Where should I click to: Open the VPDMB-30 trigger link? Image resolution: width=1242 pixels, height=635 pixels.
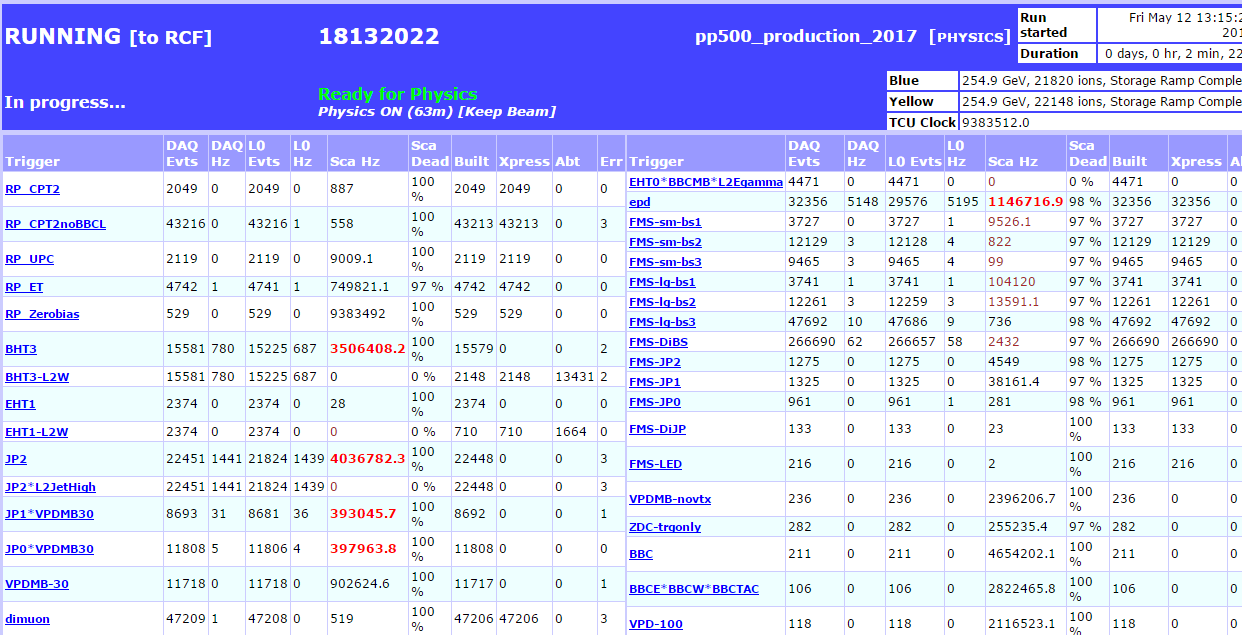tap(37, 584)
